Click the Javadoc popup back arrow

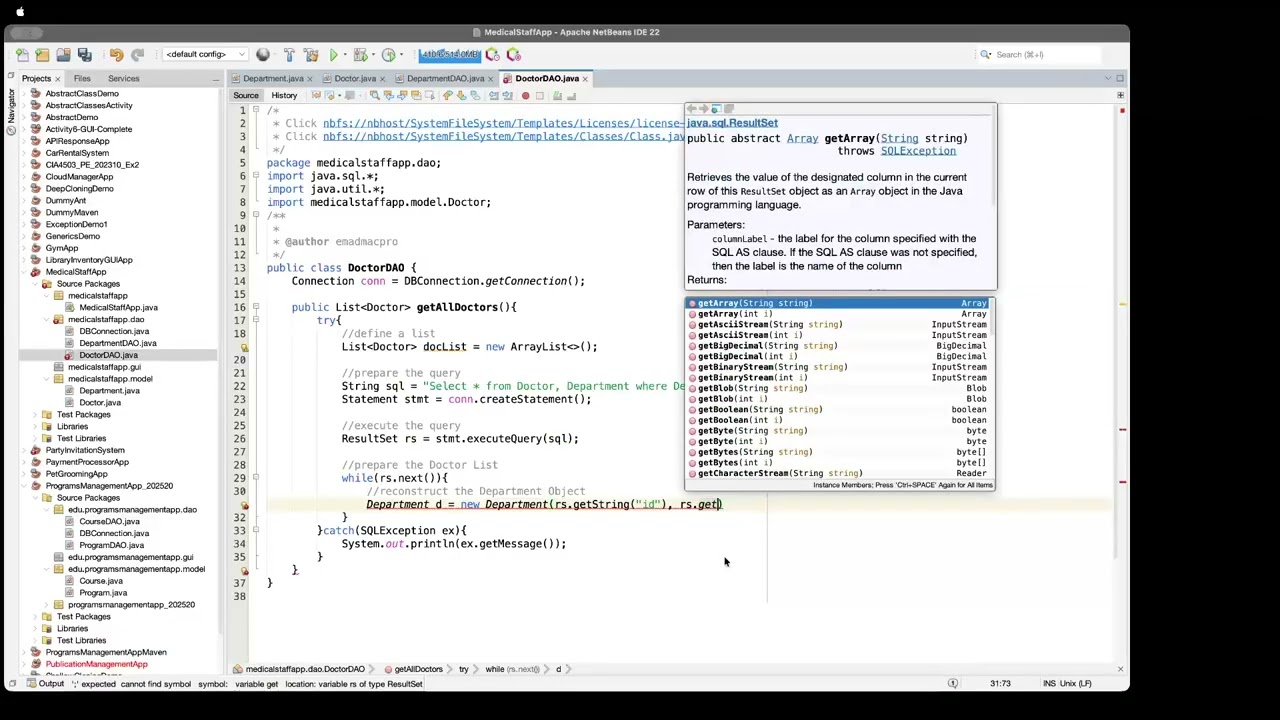pos(691,109)
